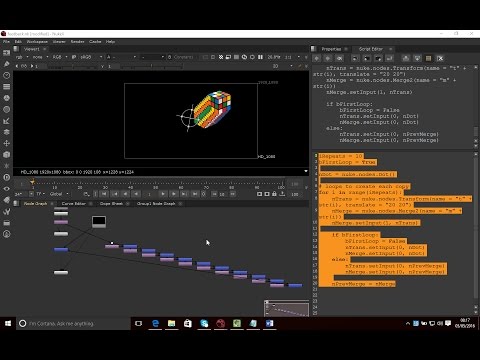
Task: Open the Image nodes toolbar icon
Action: pos(6,53)
